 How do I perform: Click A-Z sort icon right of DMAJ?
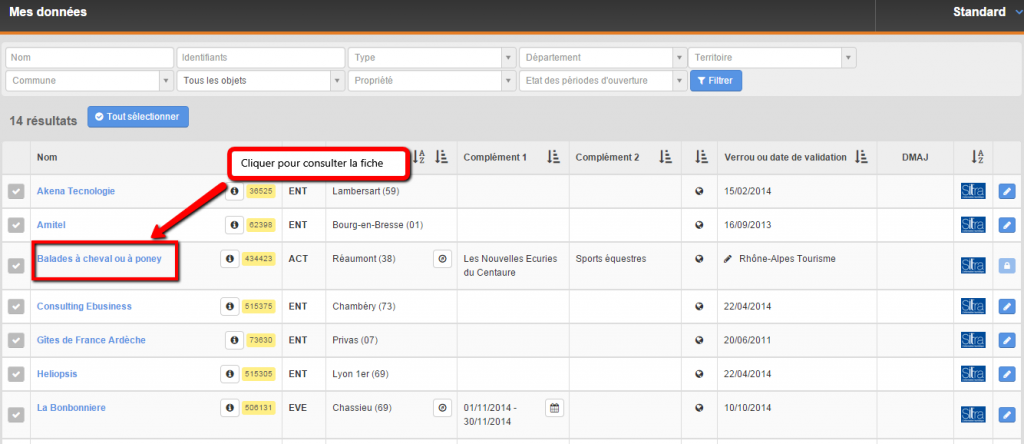click(978, 157)
